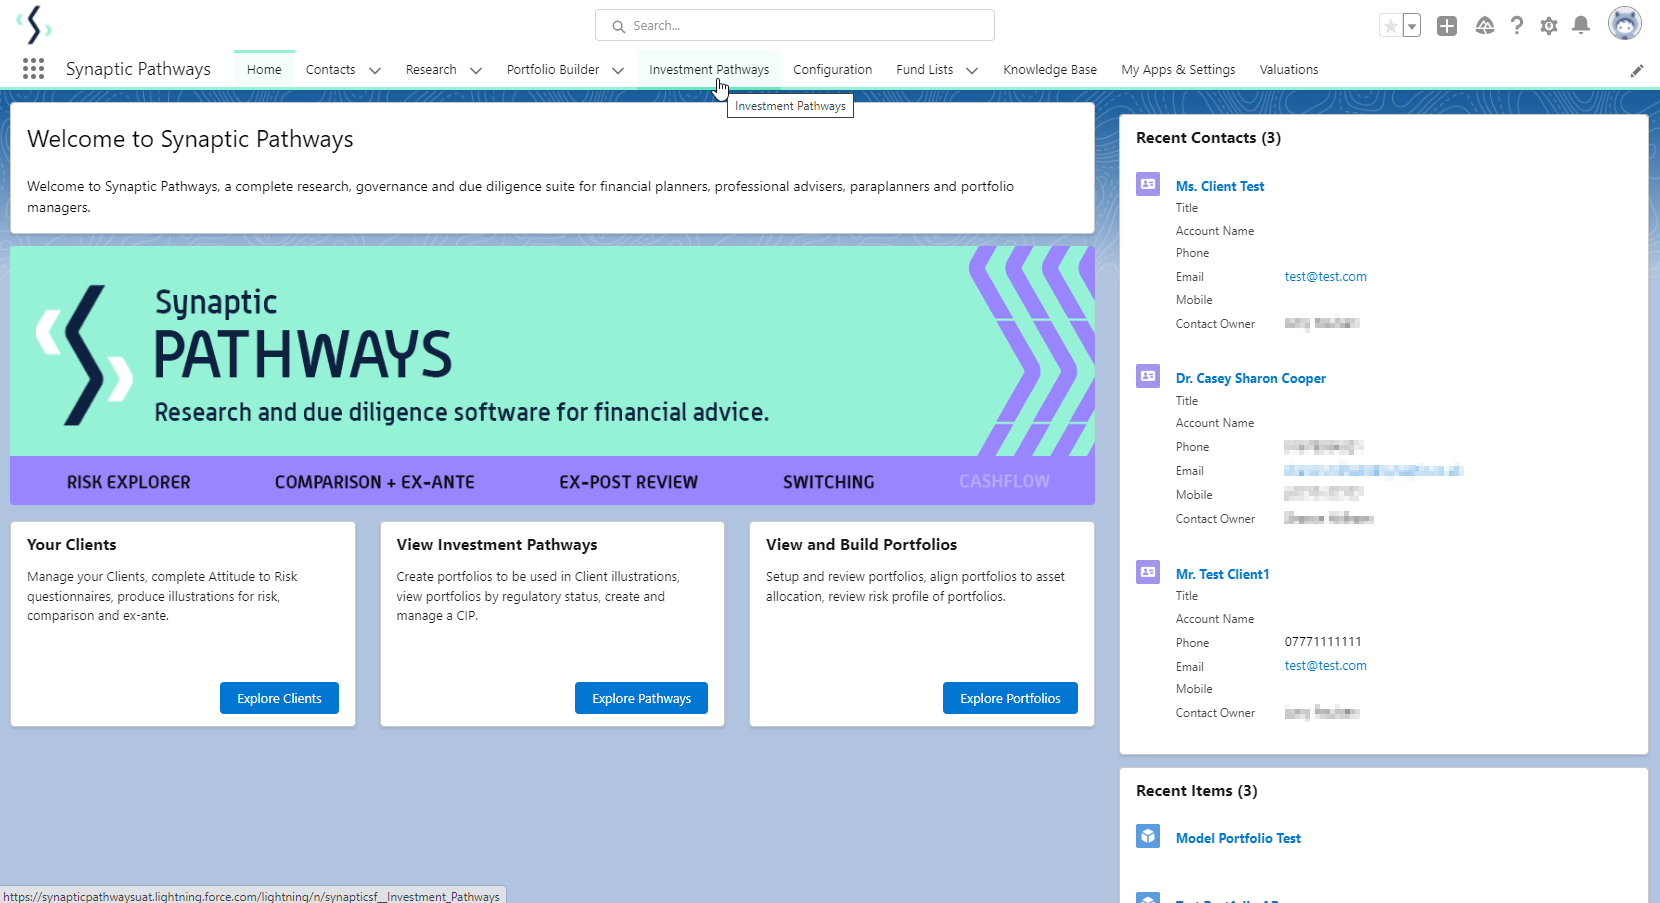Open the favorites list dropdown arrow
This screenshot has height=903, width=1660.
1412,26
